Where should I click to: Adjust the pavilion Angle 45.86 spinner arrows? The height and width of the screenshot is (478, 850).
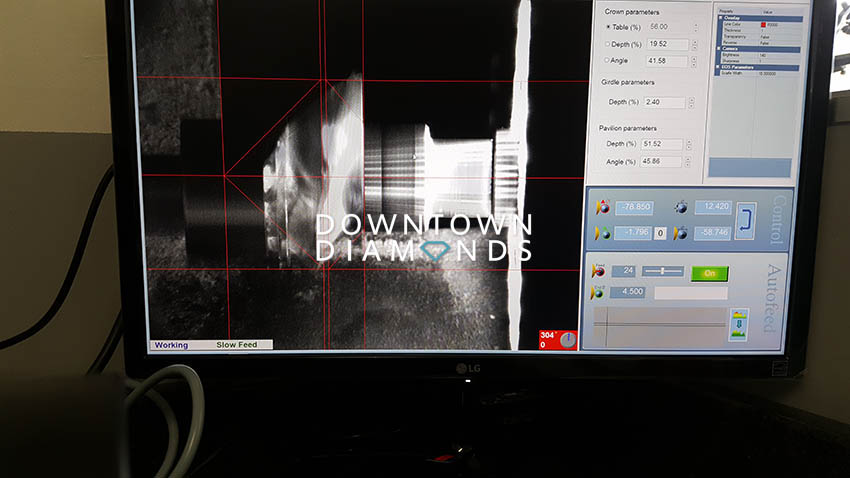(x=687, y=162)
